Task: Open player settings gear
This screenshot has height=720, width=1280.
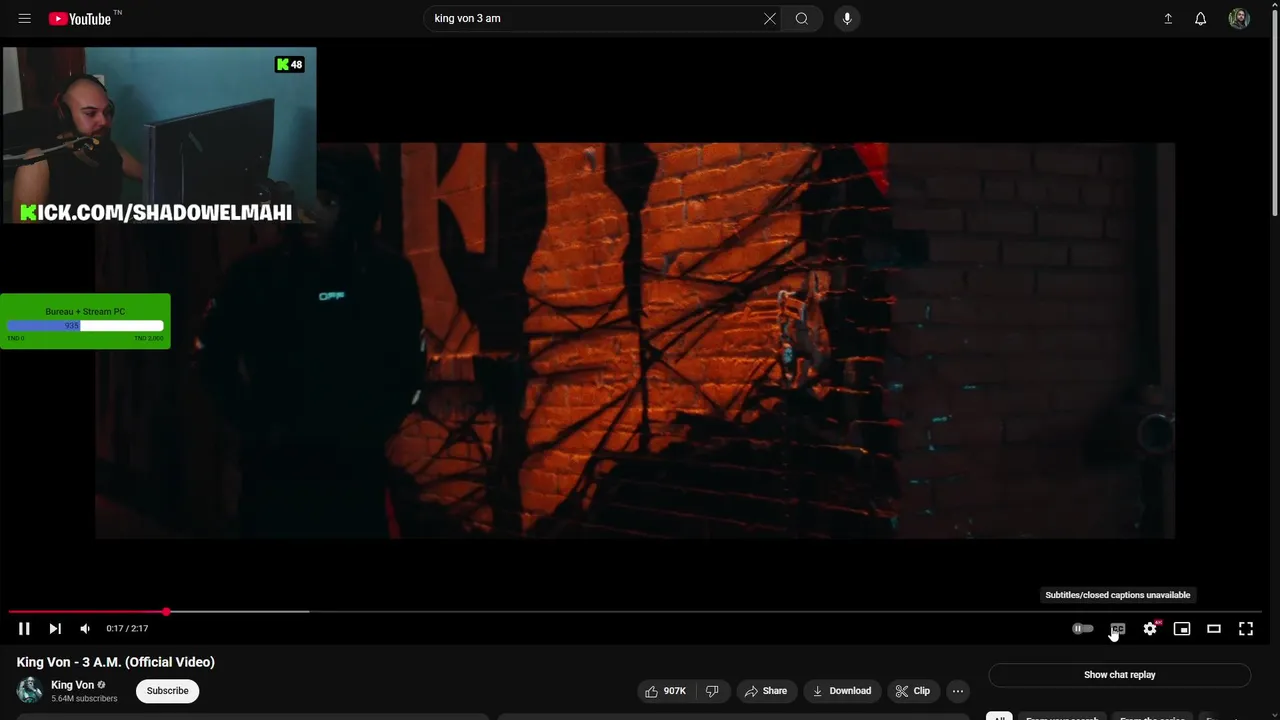Action: 1150,628
